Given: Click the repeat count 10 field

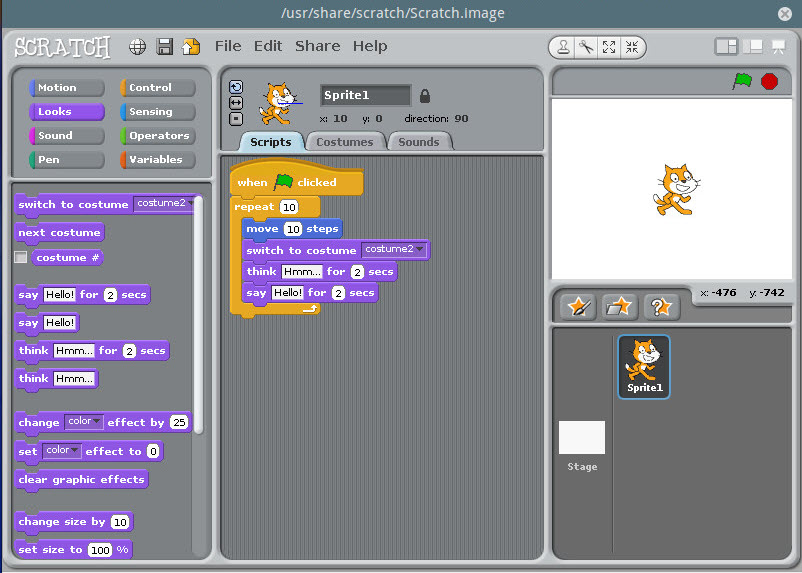Looking at the screenshot, I should pos(289,207).
